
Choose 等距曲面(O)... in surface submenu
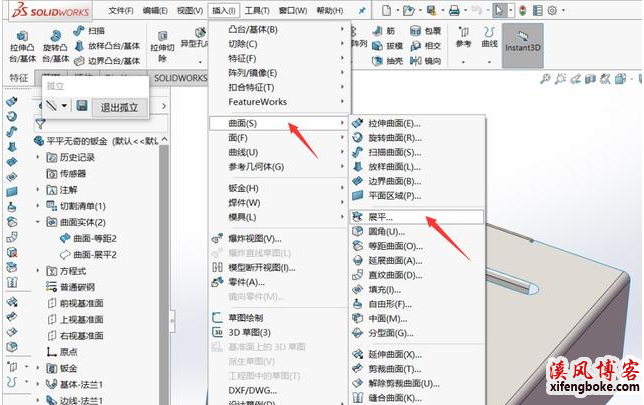coord(417,246)
